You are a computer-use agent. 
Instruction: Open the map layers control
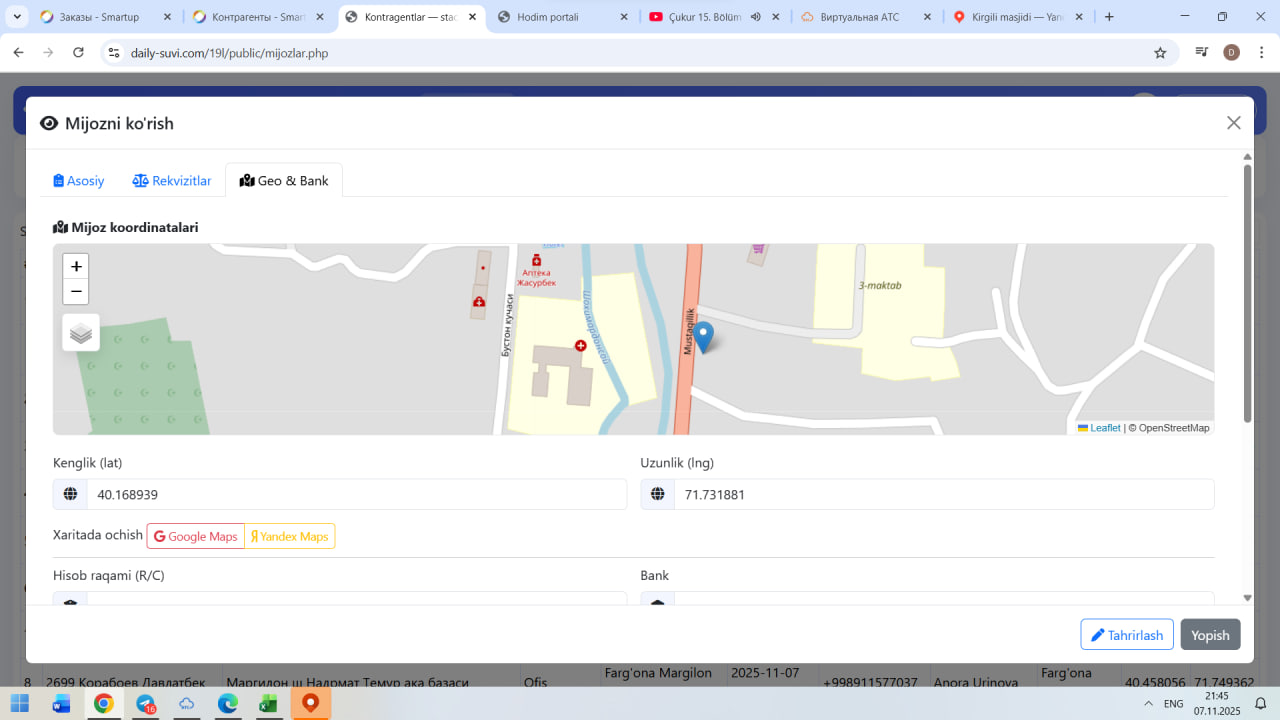click(81, 333)
